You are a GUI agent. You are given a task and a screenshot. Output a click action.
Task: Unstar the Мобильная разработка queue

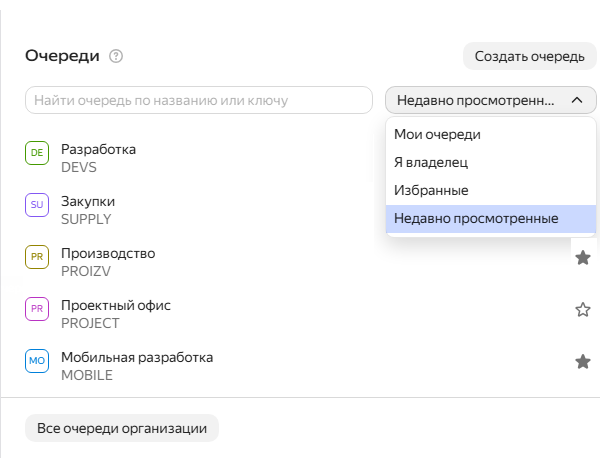[583, 362]
